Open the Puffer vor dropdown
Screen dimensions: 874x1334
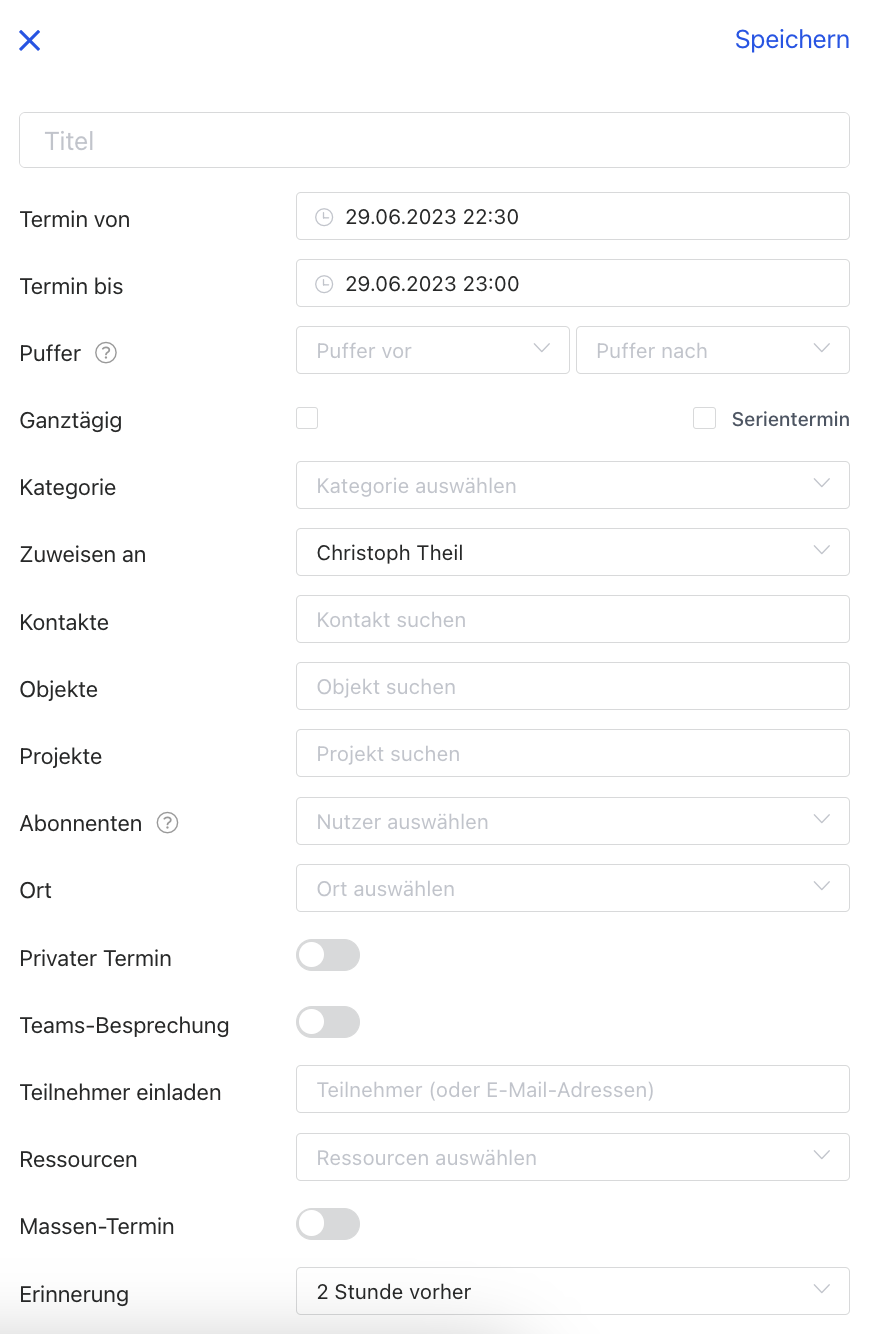tap(432, 350)
